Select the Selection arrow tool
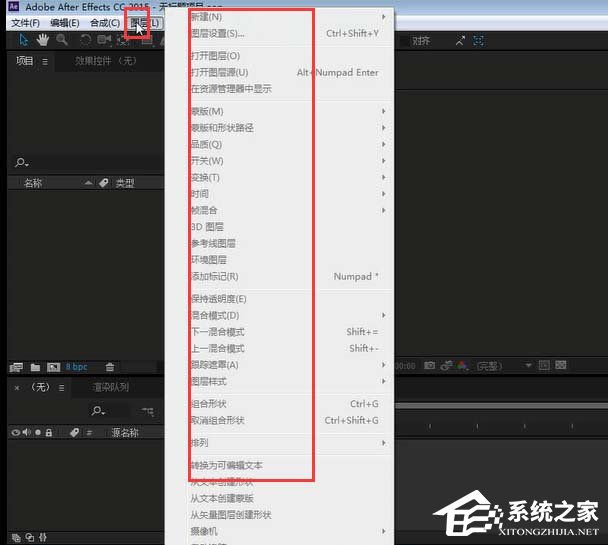Screen dimensions: 608x545 coord(24,40)
